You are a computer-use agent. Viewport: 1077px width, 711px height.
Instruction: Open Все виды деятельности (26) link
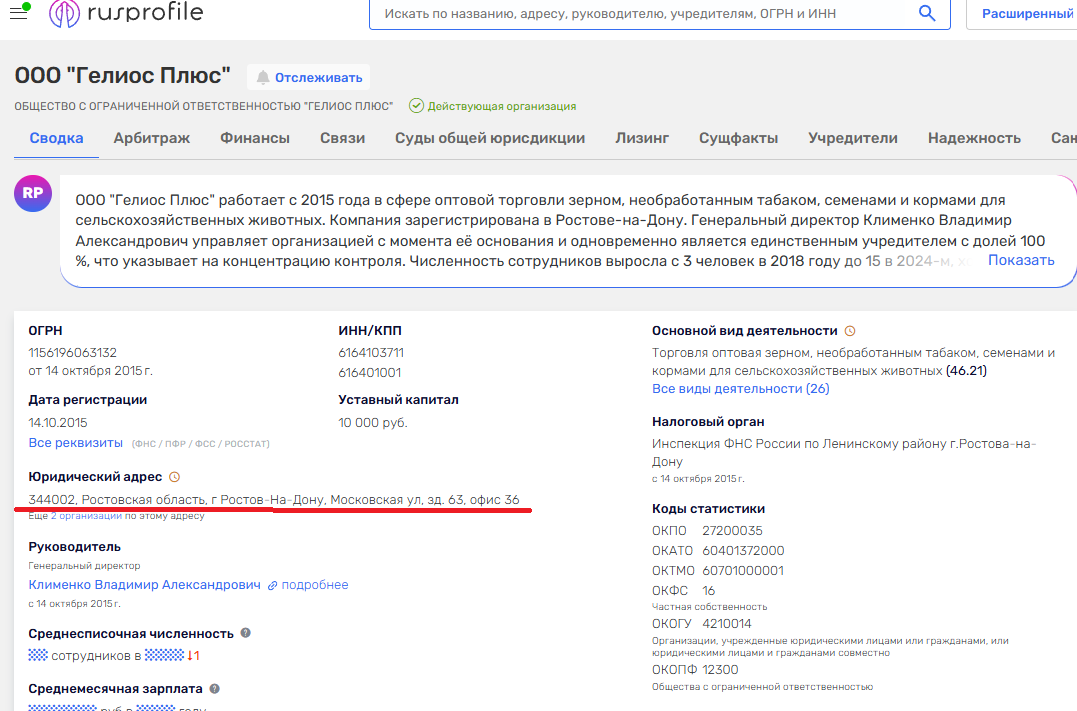click(740, 389)
